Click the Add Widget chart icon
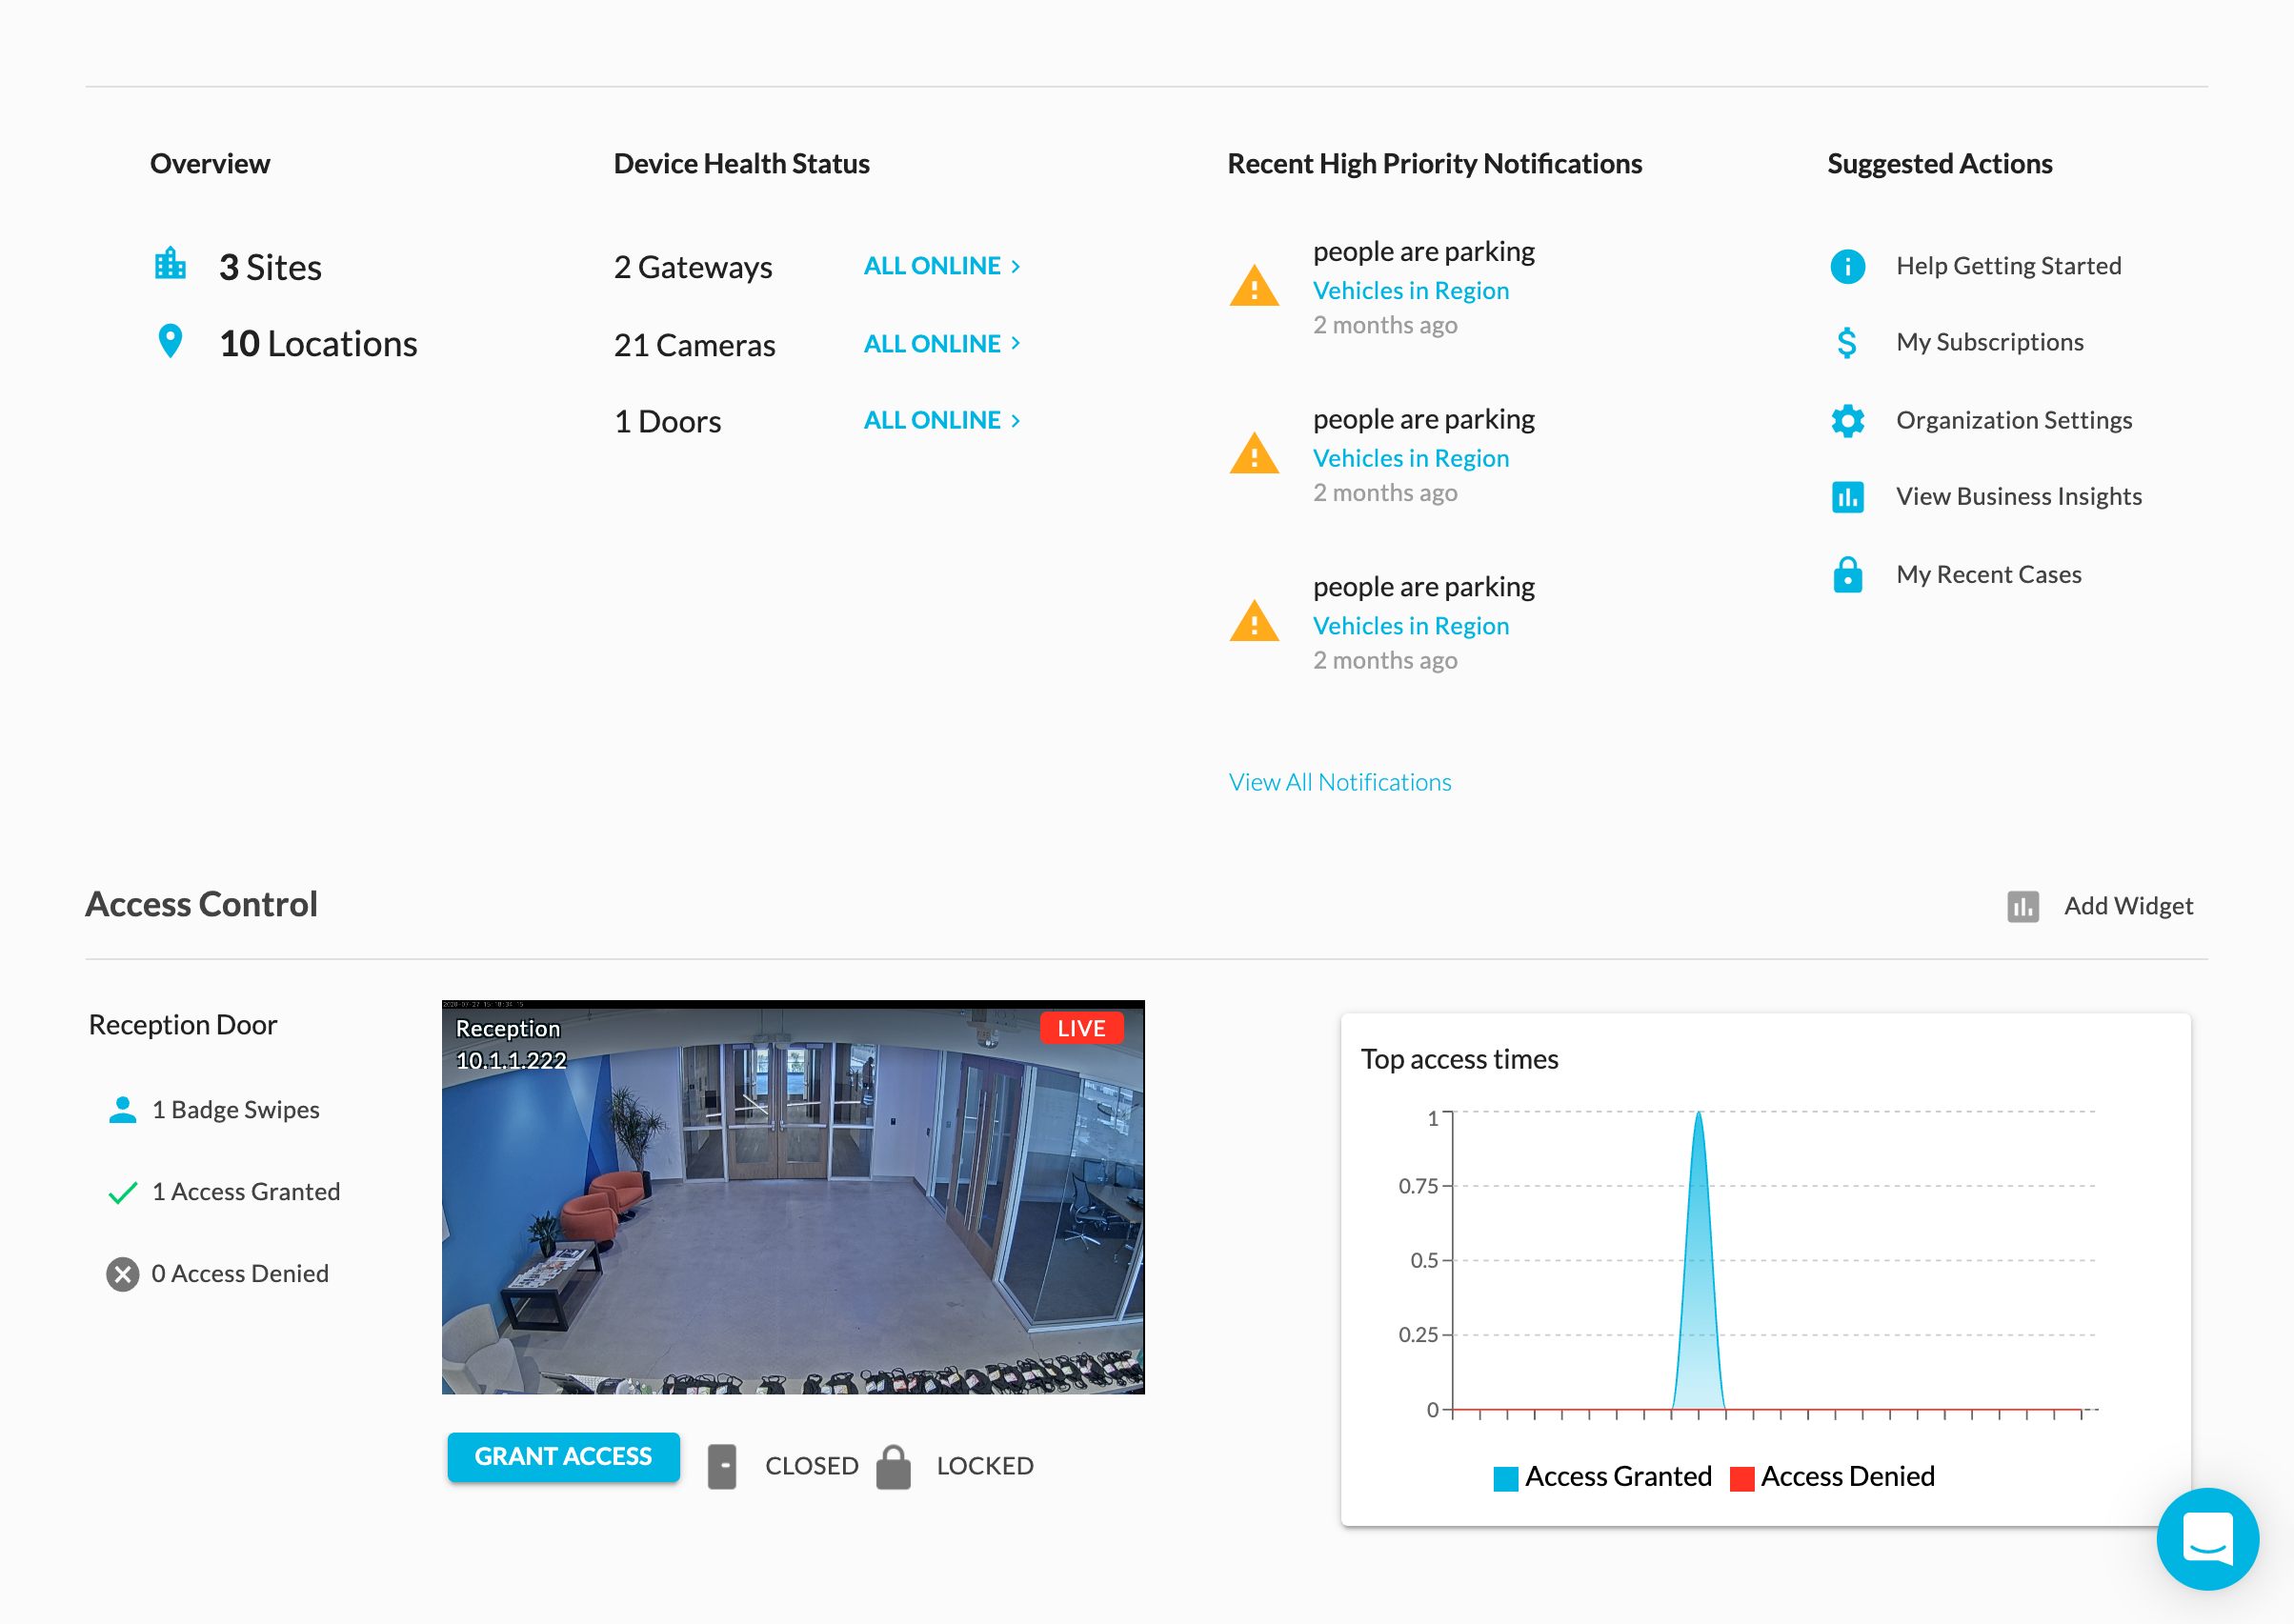This screenshot has width=2294, height=1624. [2022, 906]
